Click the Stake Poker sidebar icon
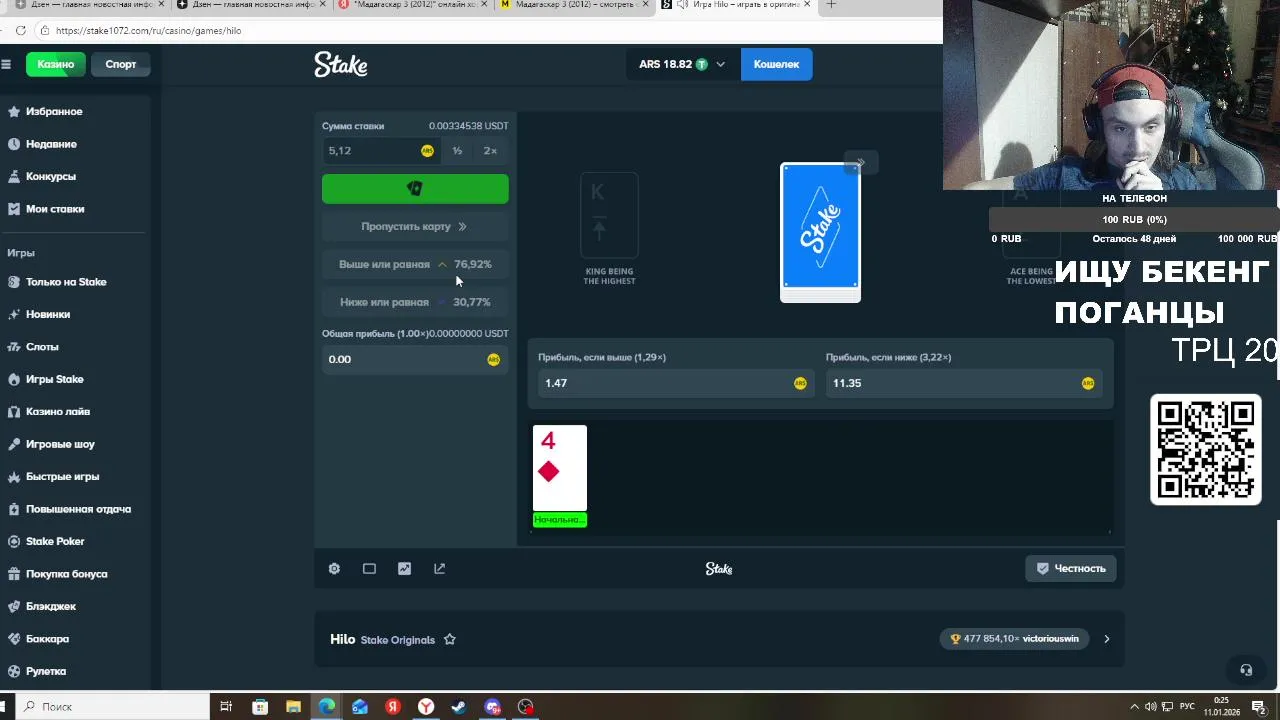1280x720 pixels. tap(14, 542)
